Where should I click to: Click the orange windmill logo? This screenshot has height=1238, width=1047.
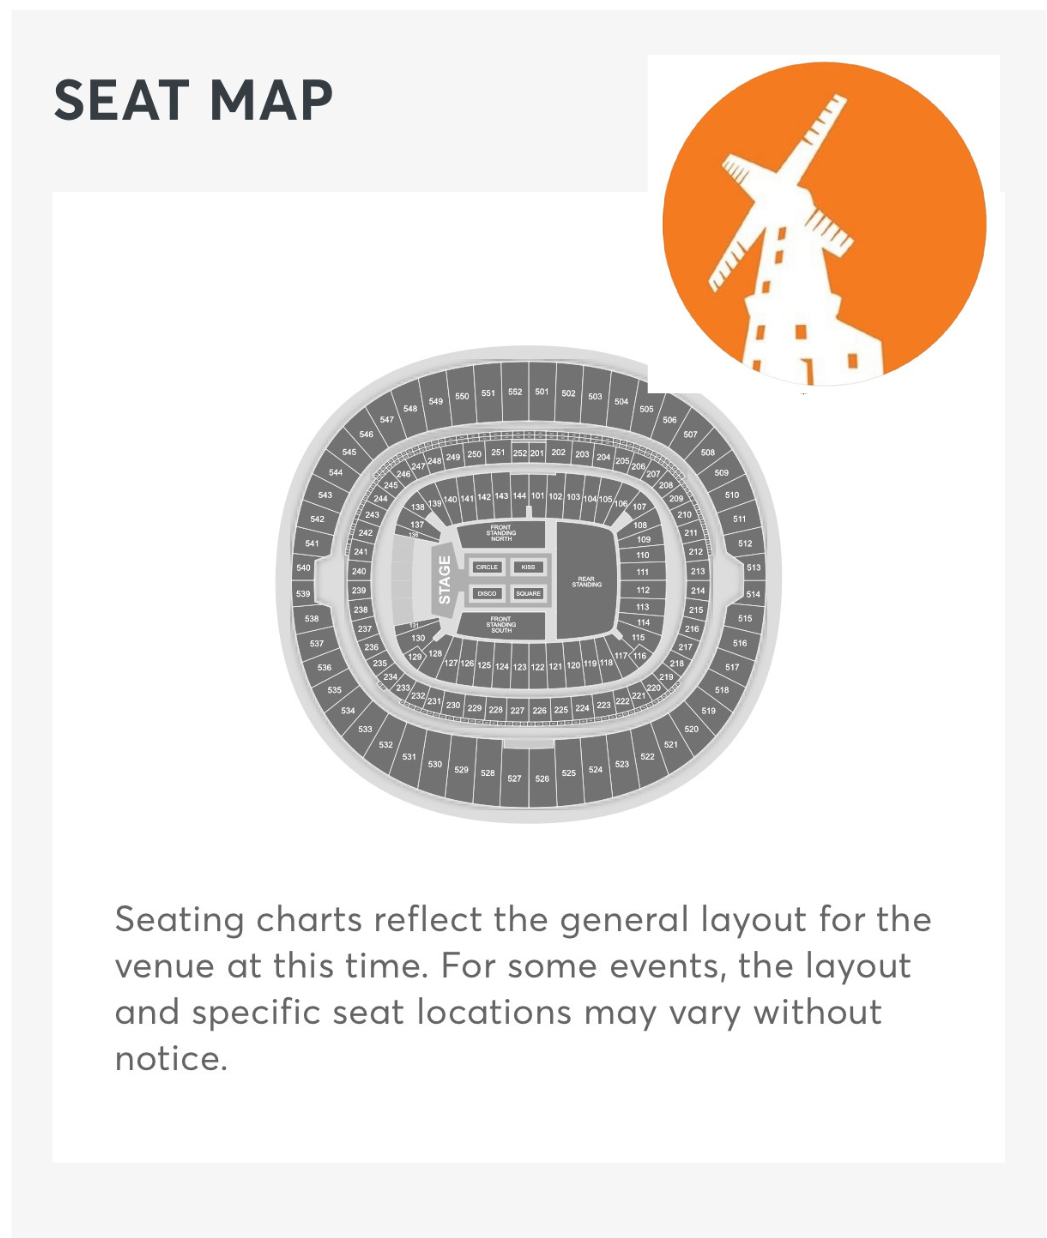coord(823,224)
